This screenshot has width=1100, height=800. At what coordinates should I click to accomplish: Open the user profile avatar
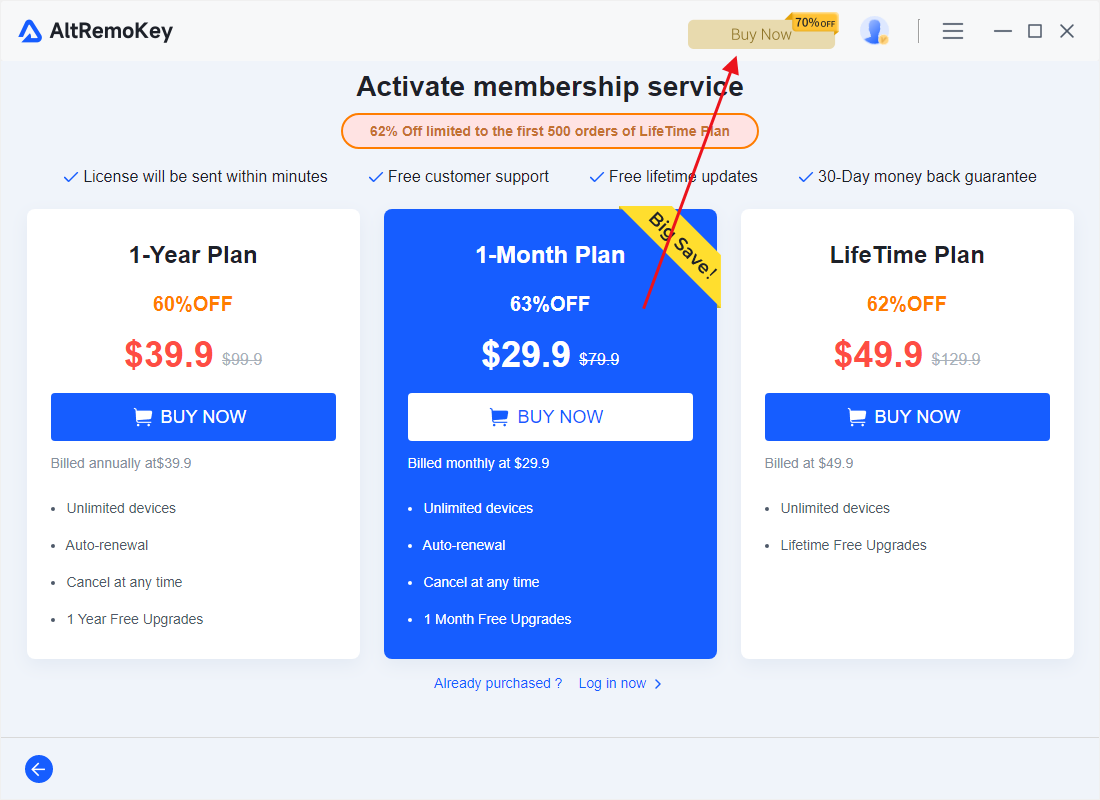click(x=874, y=31)
